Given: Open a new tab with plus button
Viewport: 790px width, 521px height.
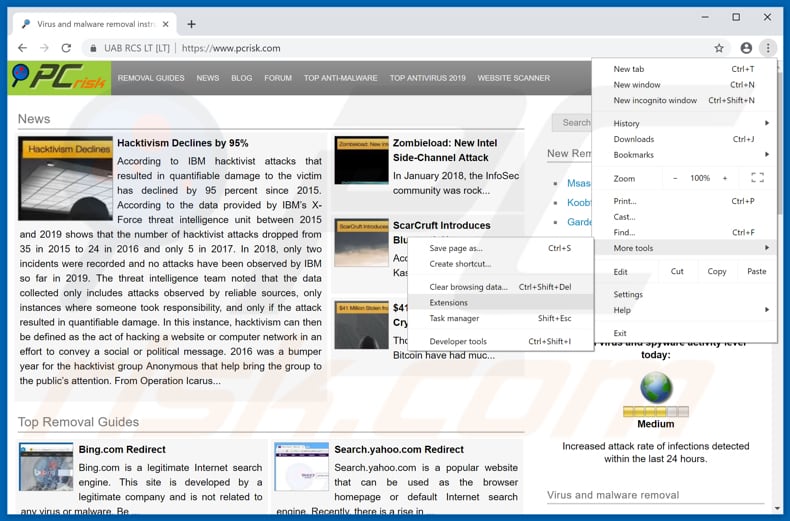Looking at the screenshot, I should [x=191, y=24].
